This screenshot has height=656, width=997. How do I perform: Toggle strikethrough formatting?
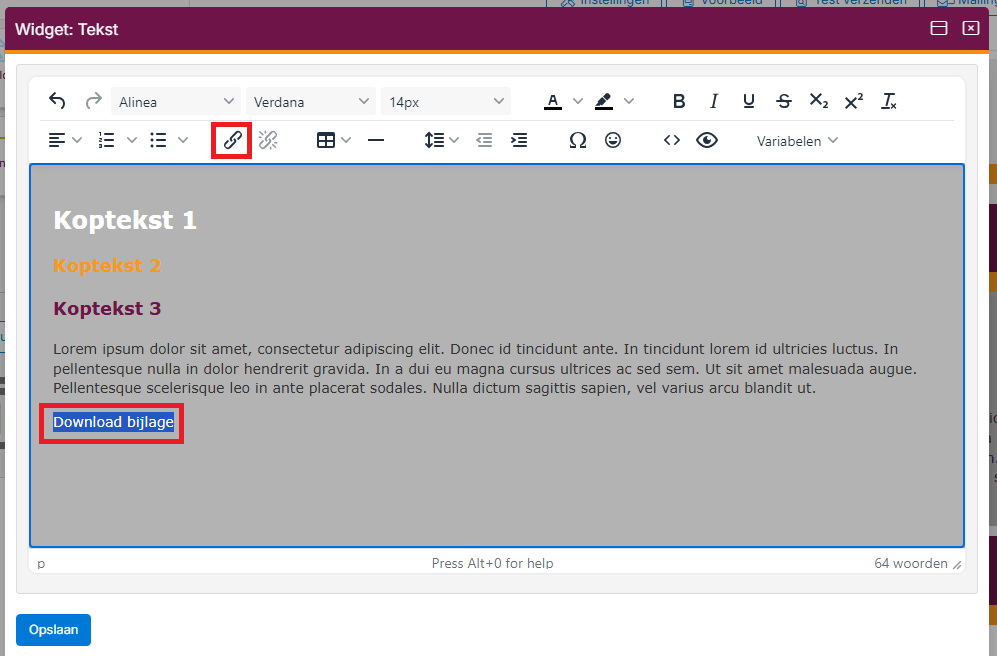784,101
